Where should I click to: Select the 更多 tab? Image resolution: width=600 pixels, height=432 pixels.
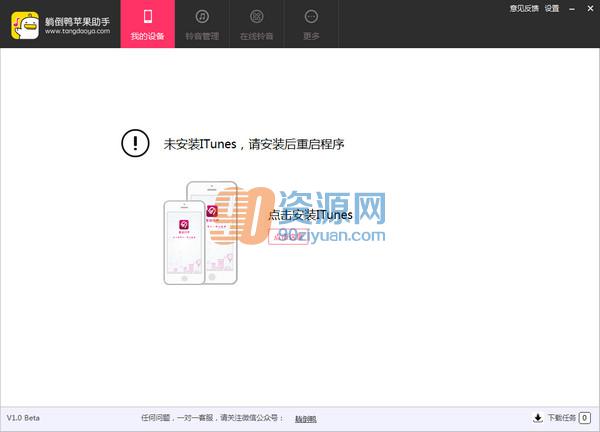tap(311, 24)
